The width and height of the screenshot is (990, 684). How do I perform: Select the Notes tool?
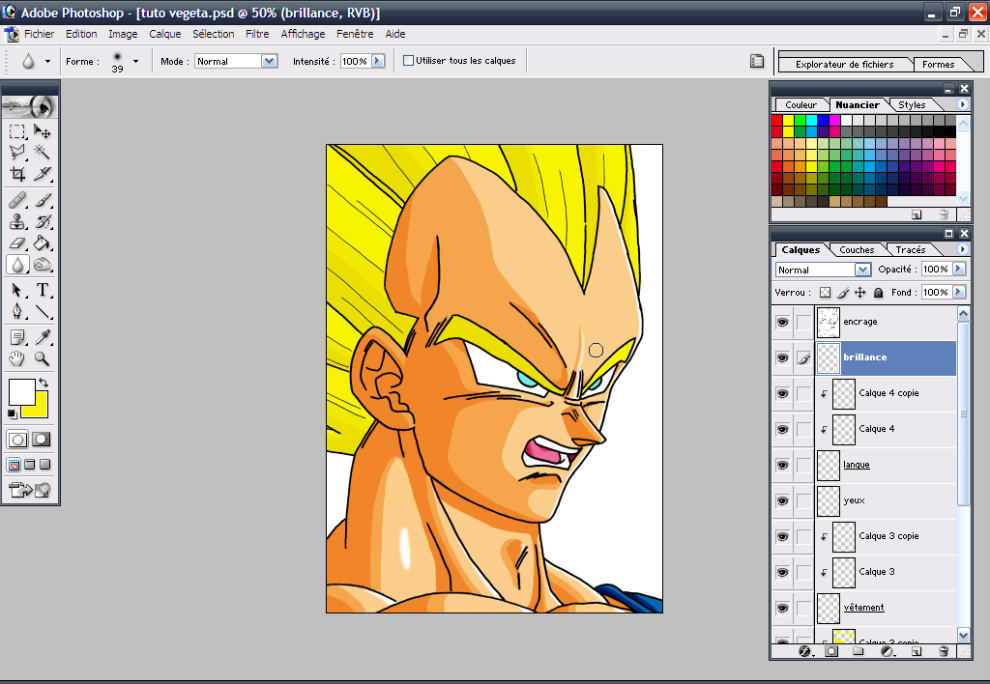coord(17,337)
